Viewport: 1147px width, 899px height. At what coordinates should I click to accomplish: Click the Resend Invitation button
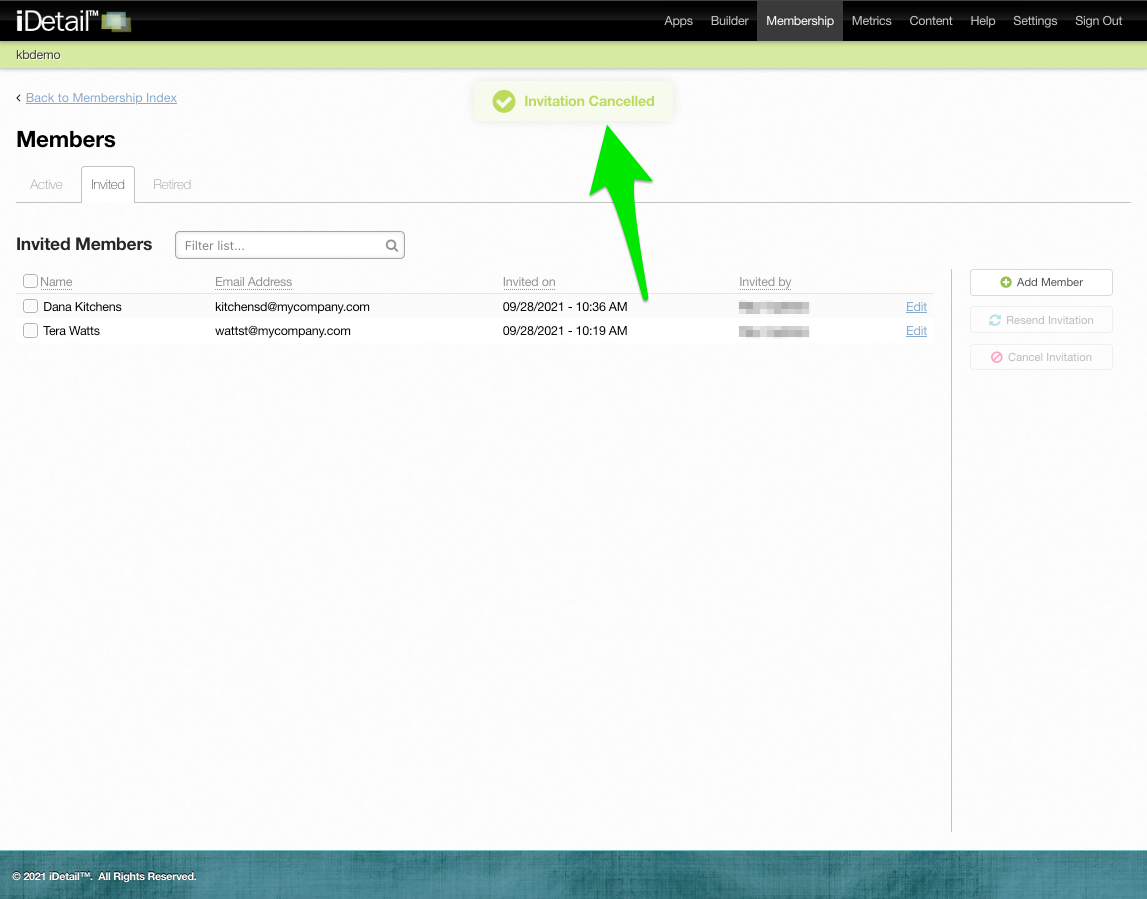click(x=1041, y=320)
